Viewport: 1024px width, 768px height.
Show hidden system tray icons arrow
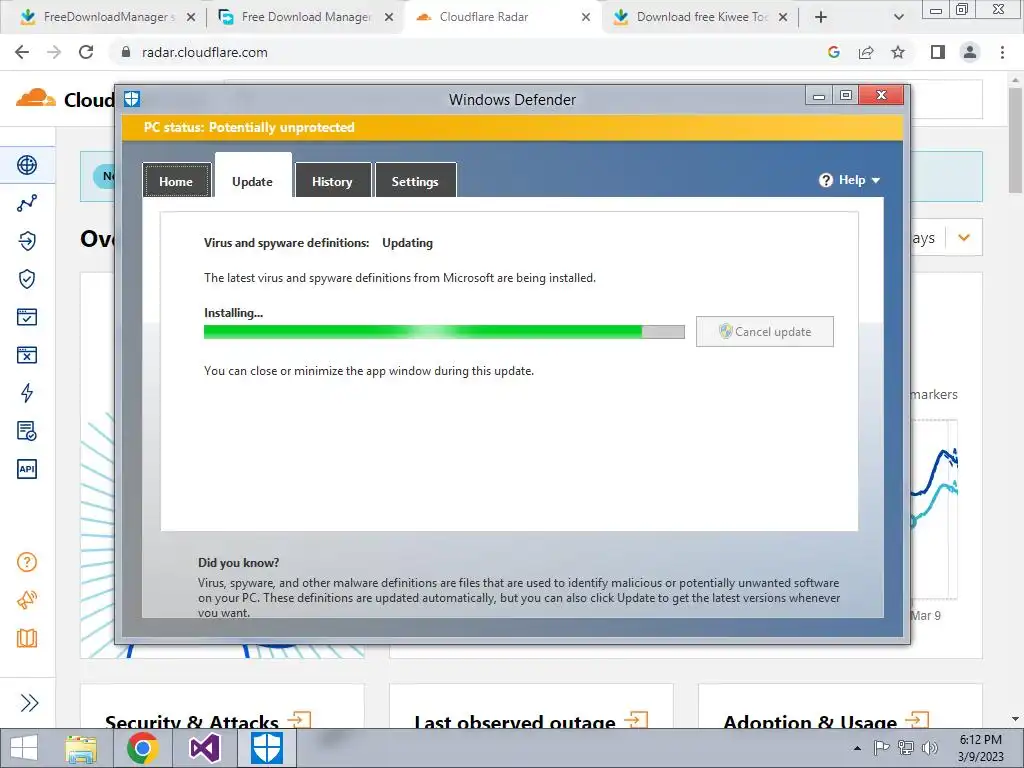pos(857,748)
